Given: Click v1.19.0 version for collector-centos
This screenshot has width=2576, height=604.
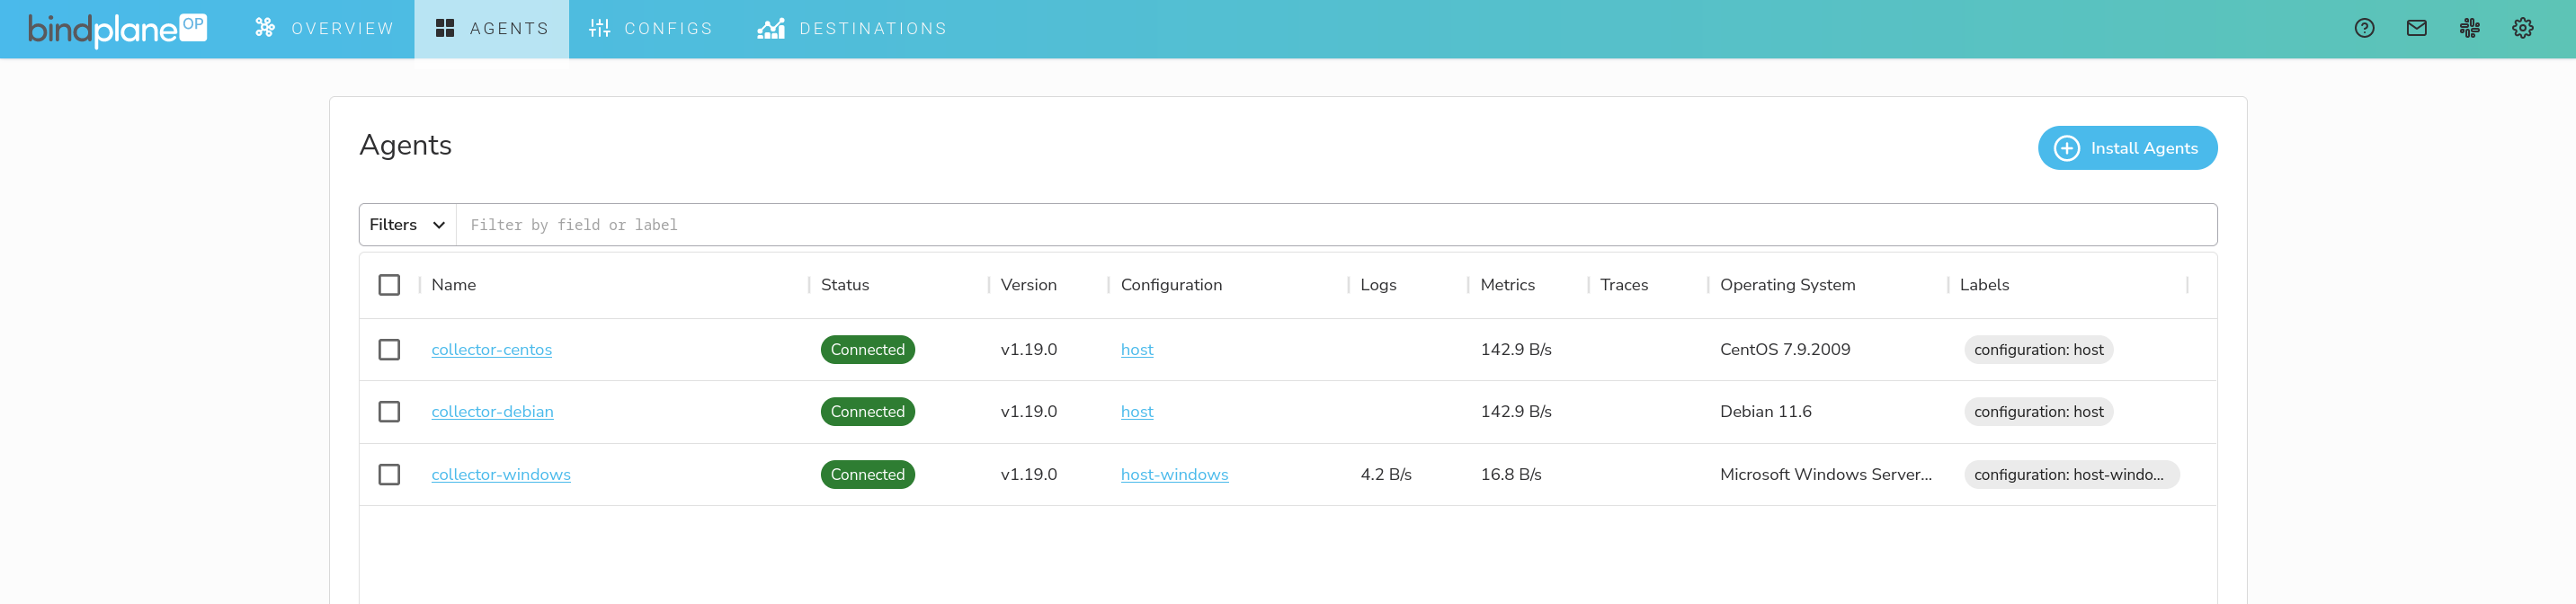Looking at the screenshot, I should pos(1028,350).
